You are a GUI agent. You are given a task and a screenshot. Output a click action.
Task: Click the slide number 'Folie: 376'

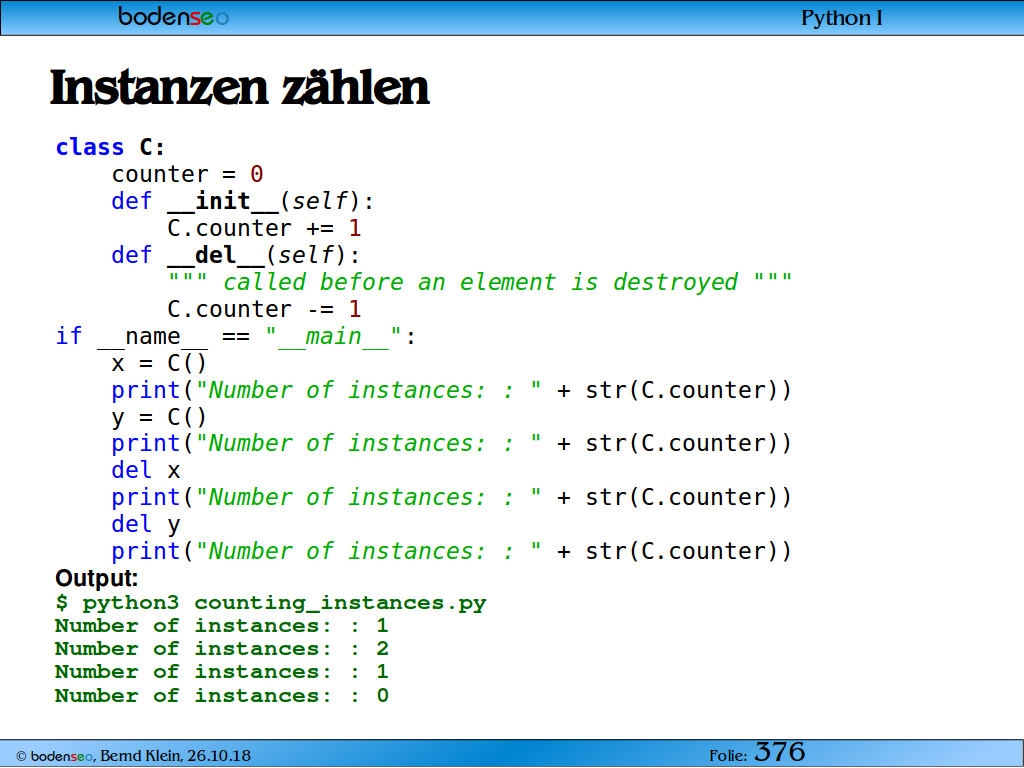tap(757, 753)
